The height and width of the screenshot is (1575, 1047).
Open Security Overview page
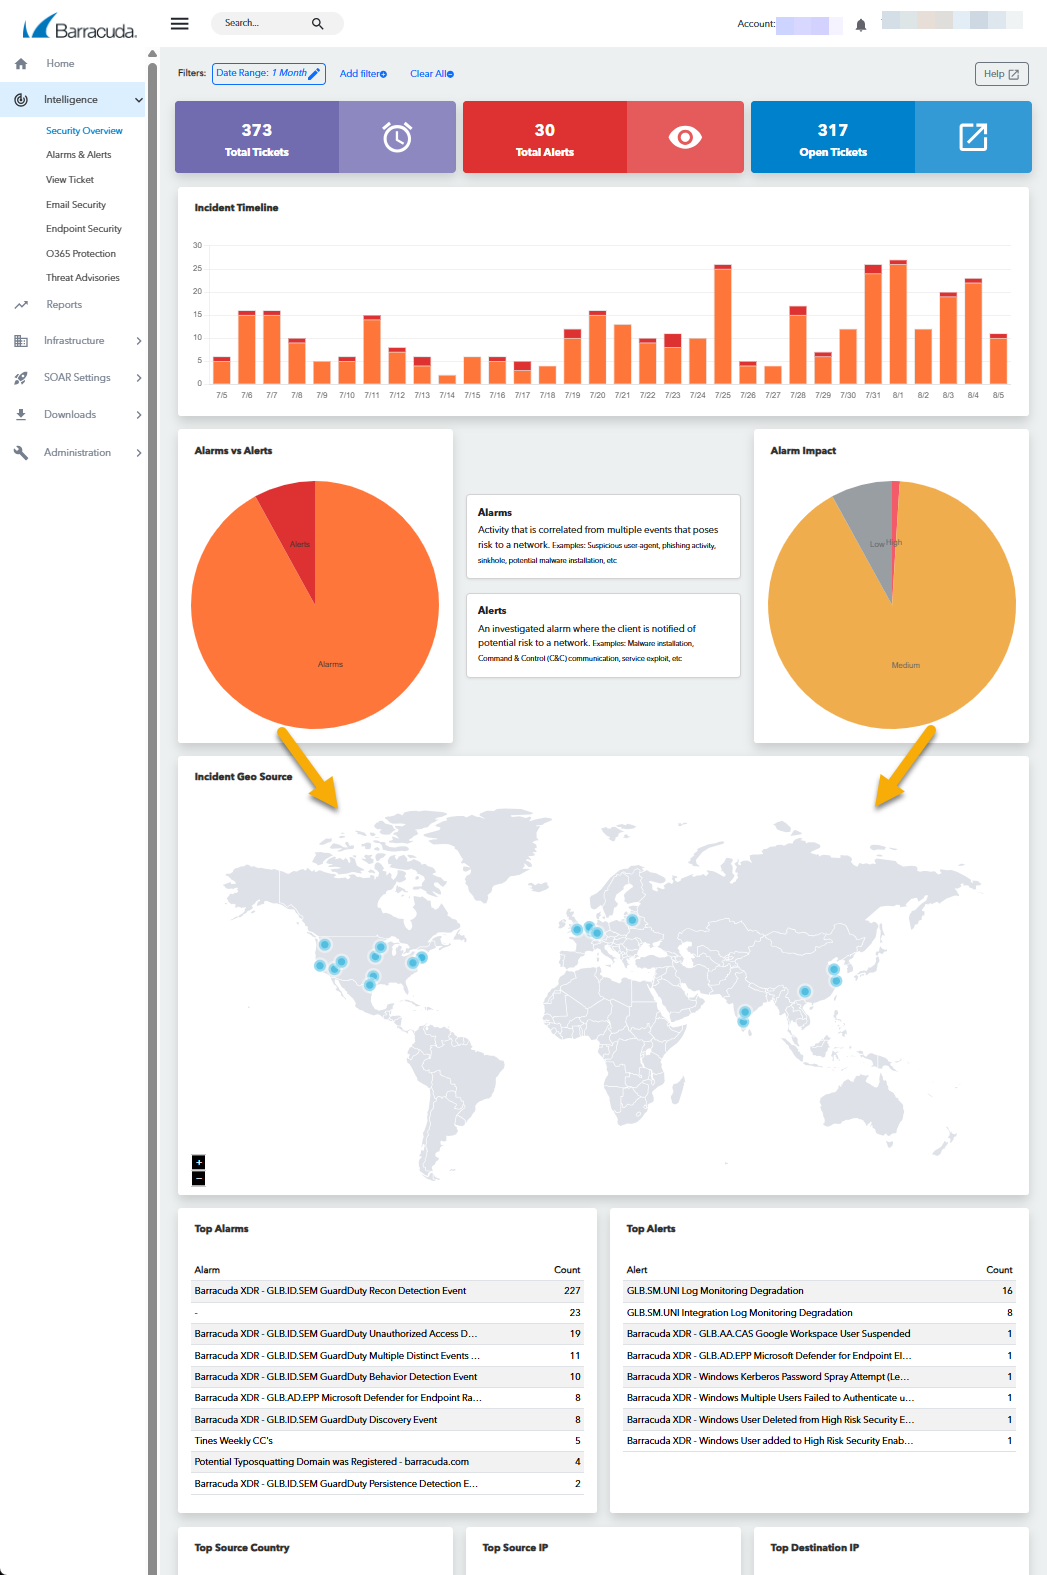[x=84, y=131]
